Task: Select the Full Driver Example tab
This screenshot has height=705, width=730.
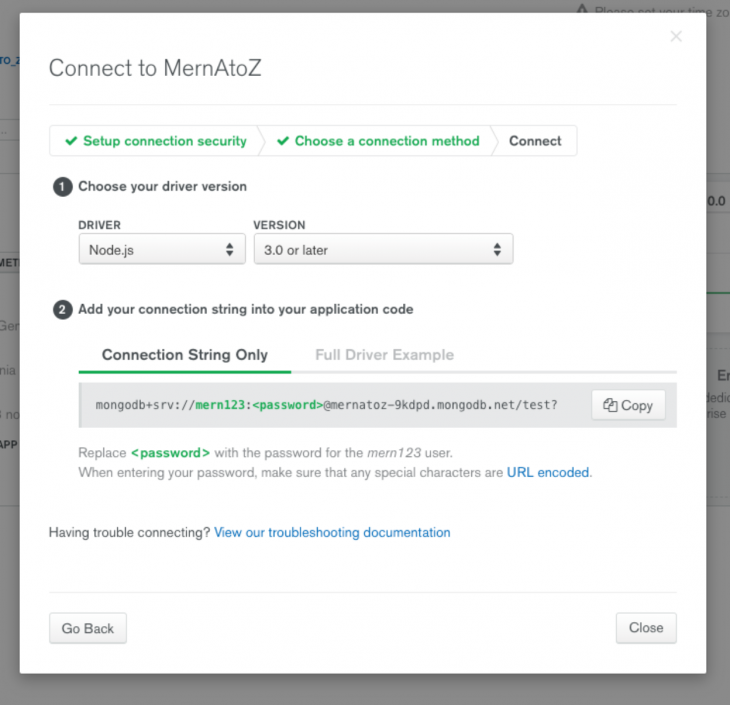Action: (x=384, y=355)
